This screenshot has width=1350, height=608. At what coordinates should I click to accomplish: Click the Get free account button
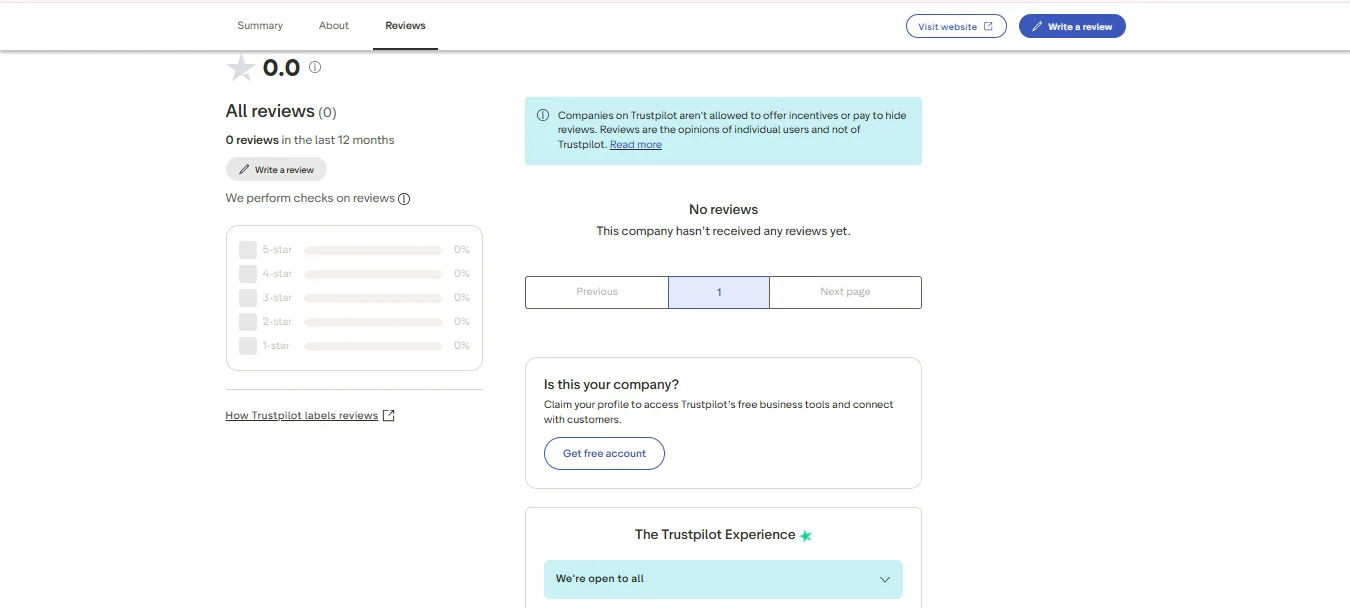tap(604, 453)
